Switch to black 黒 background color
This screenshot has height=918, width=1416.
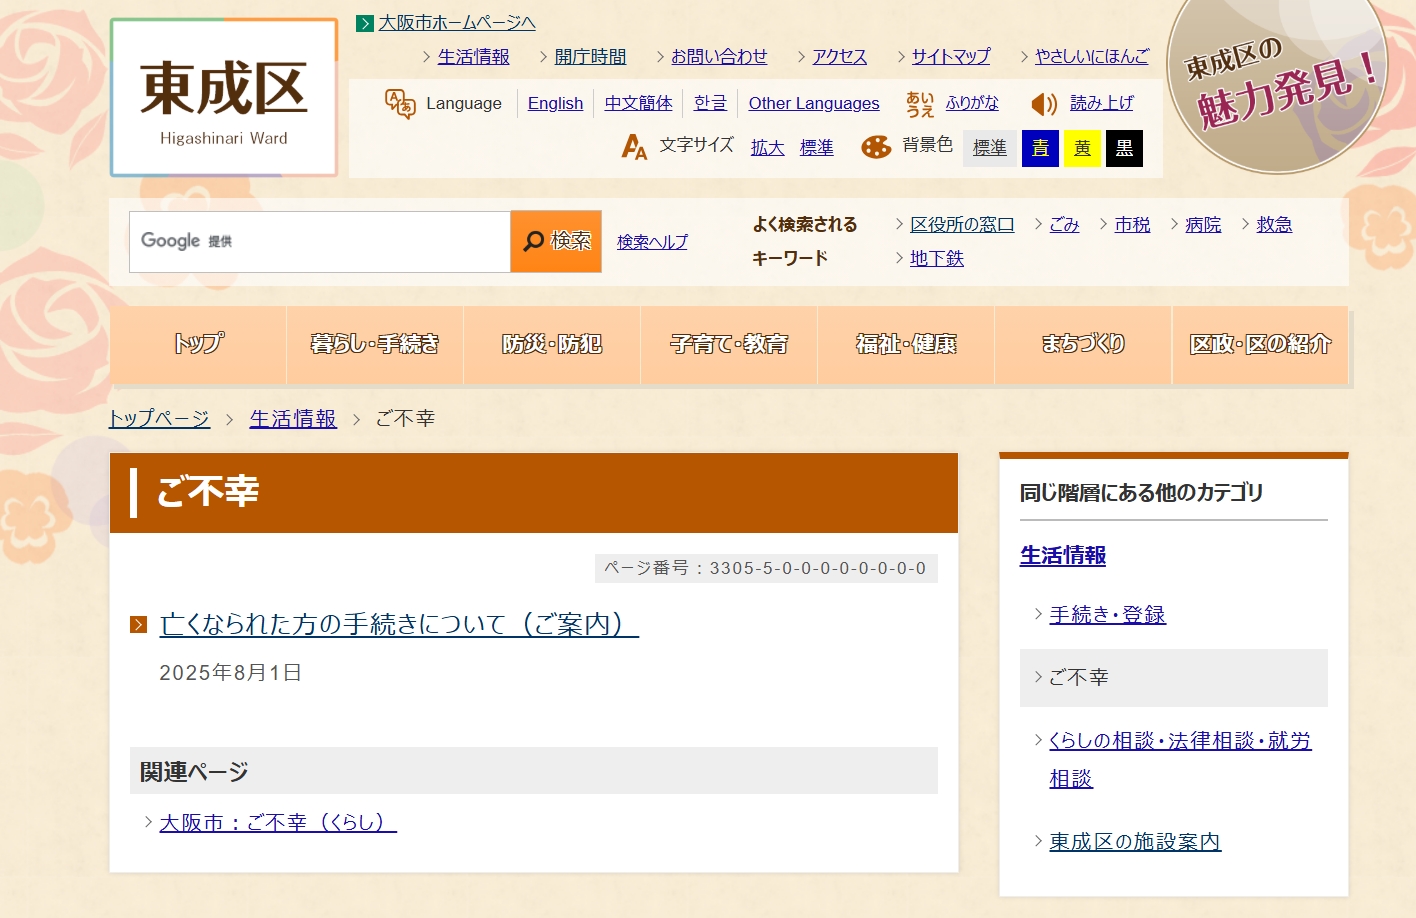click(x=1124, y=148)
